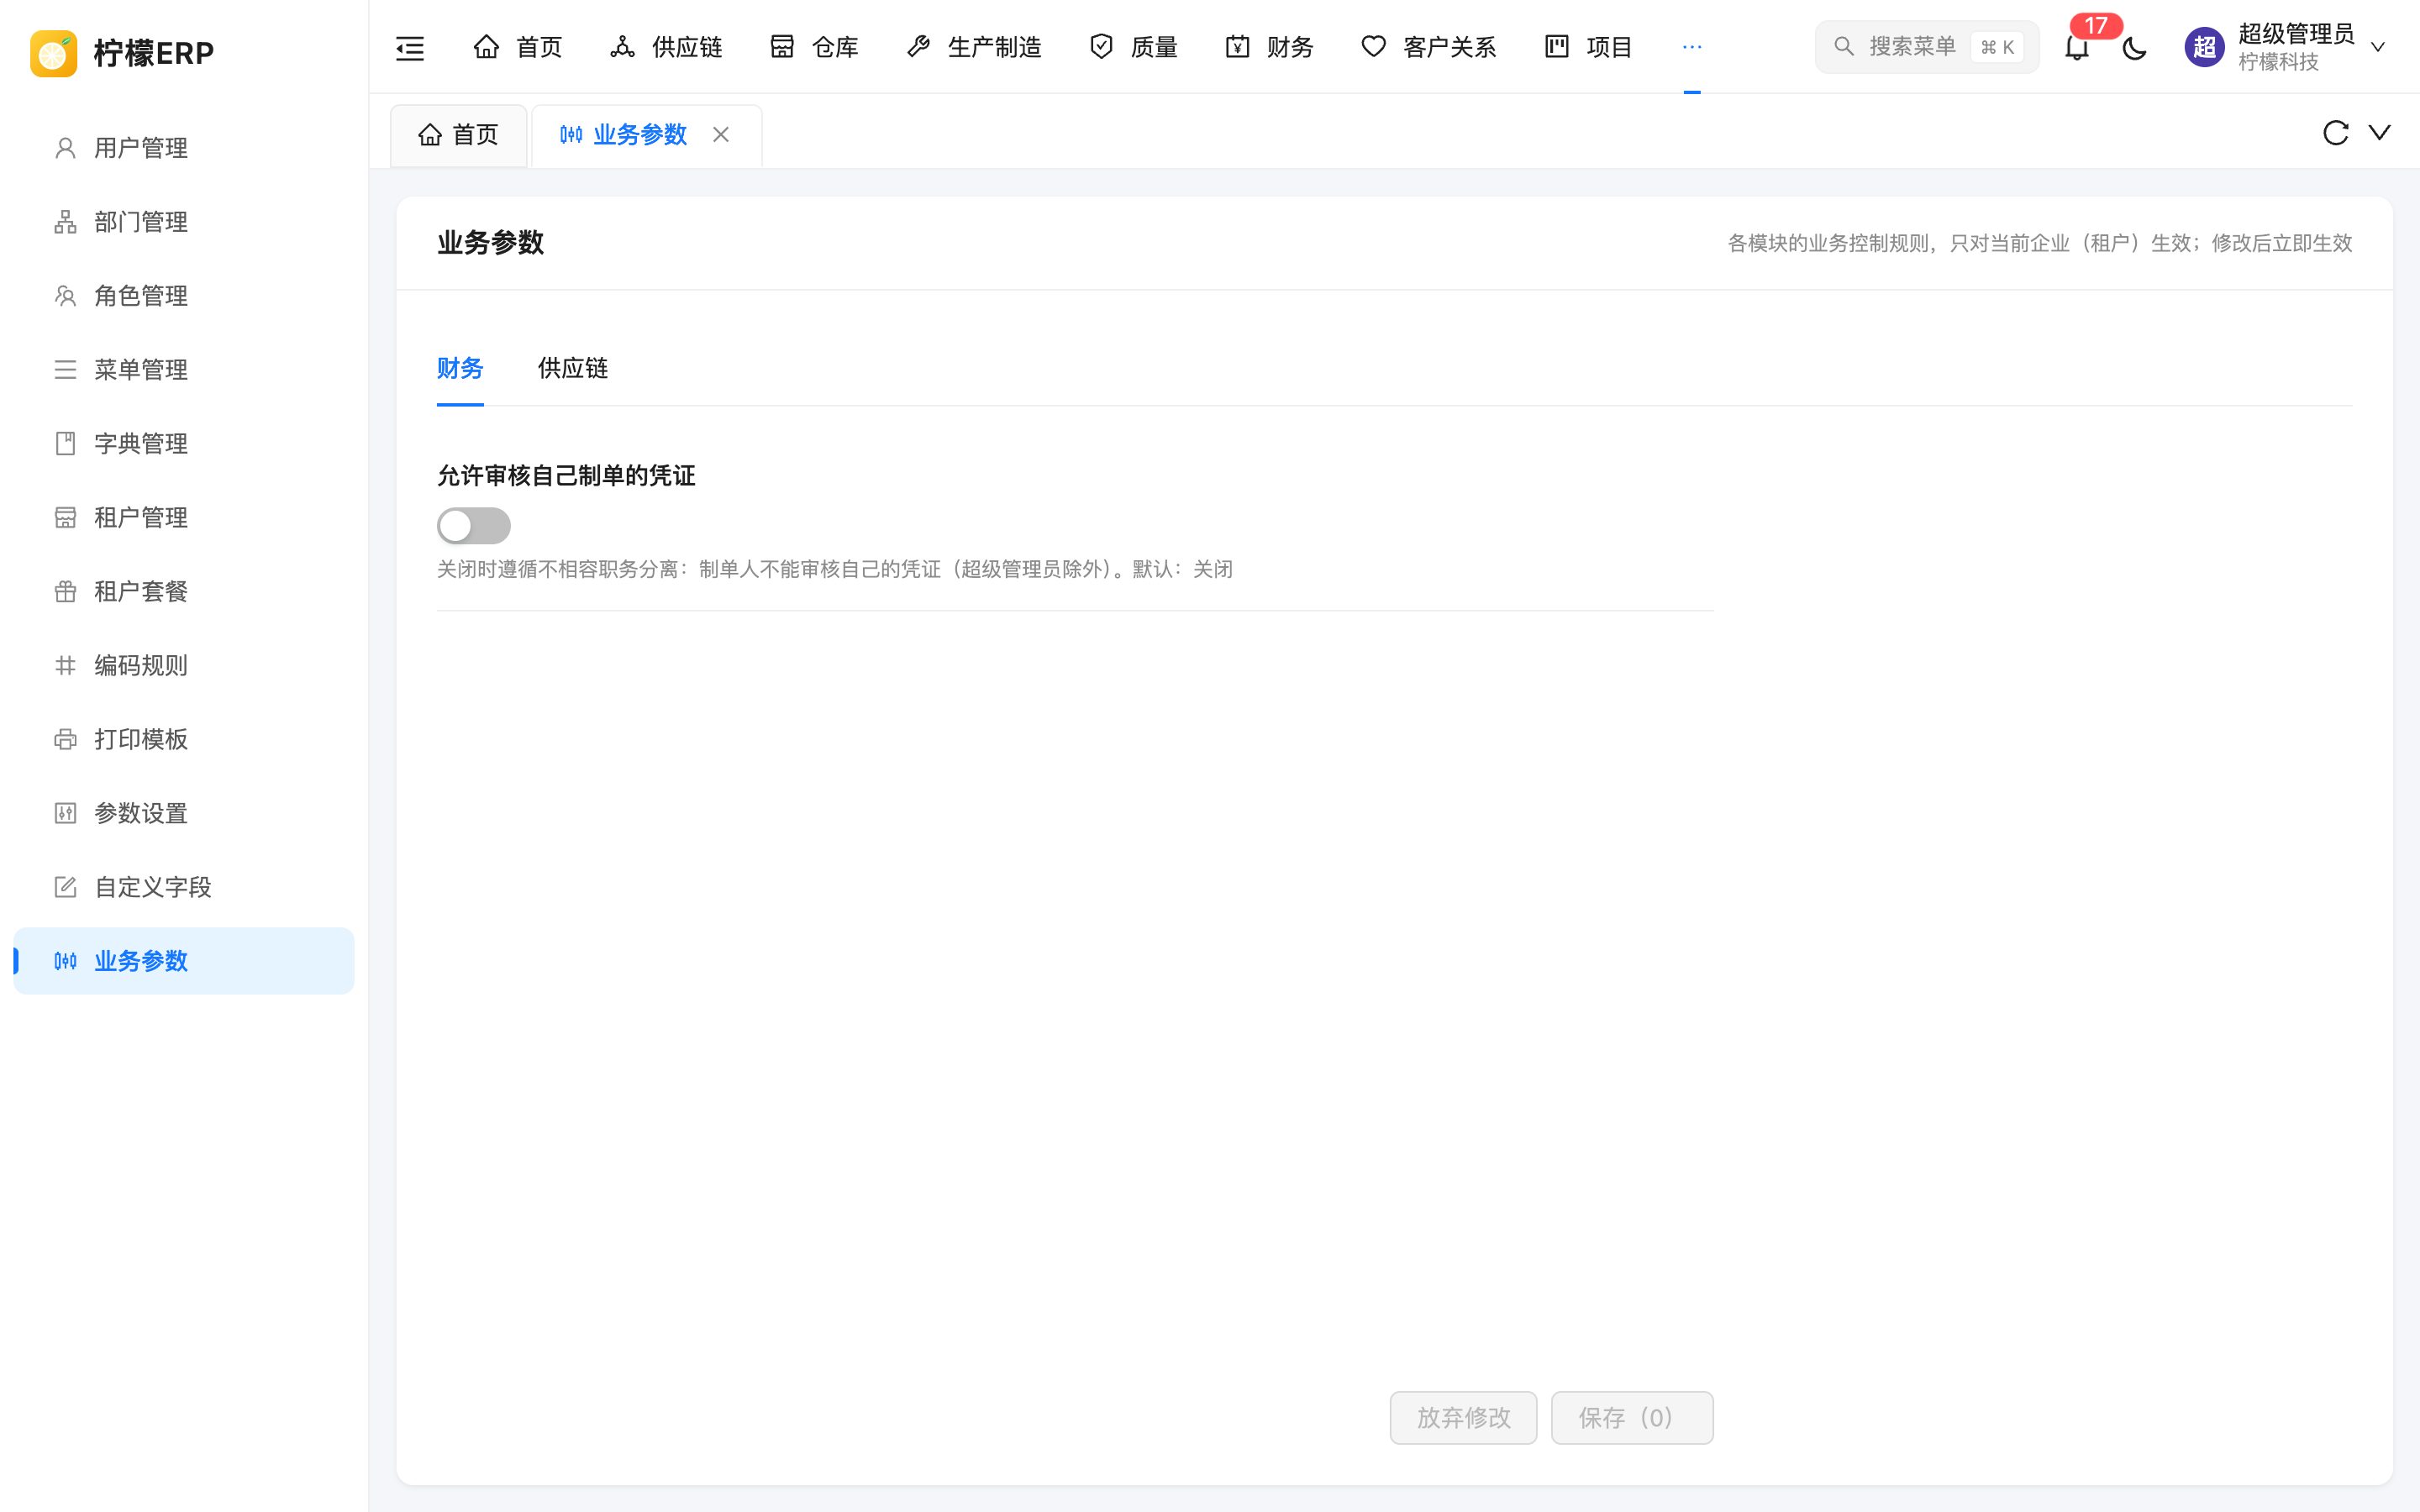Click the 柠檬ERP lemon logo
The height and width of the screenshot is (1512, 2420).
pyautogui.click(x=54, y=53)
